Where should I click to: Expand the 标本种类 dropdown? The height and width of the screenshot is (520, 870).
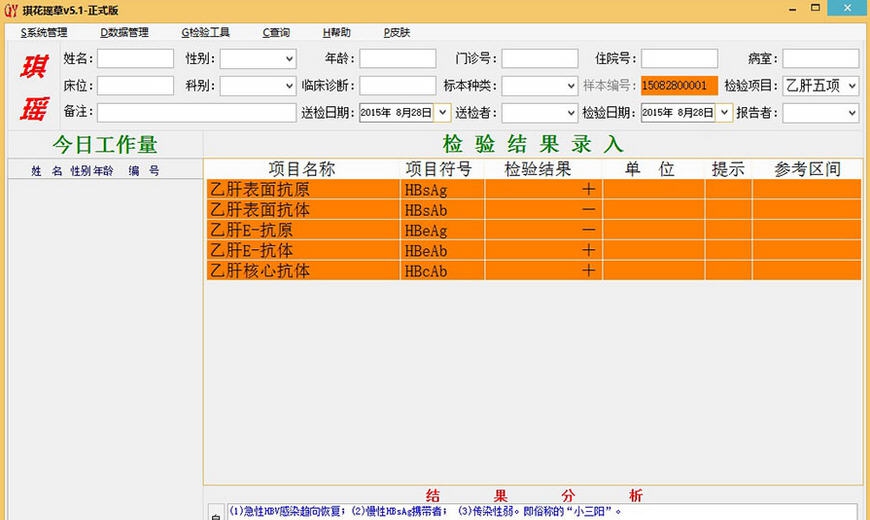tap(571, 86)
